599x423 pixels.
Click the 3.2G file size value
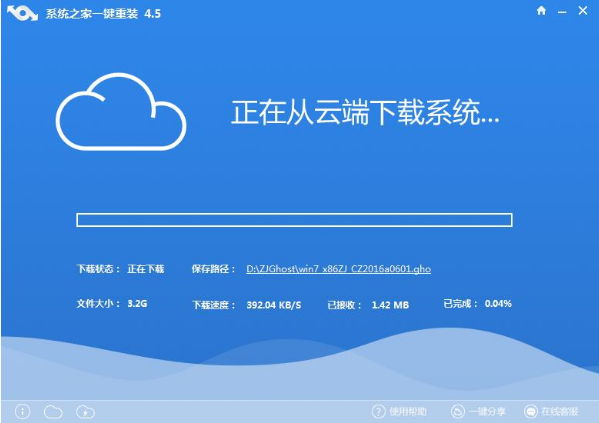(x=137, y=304)
